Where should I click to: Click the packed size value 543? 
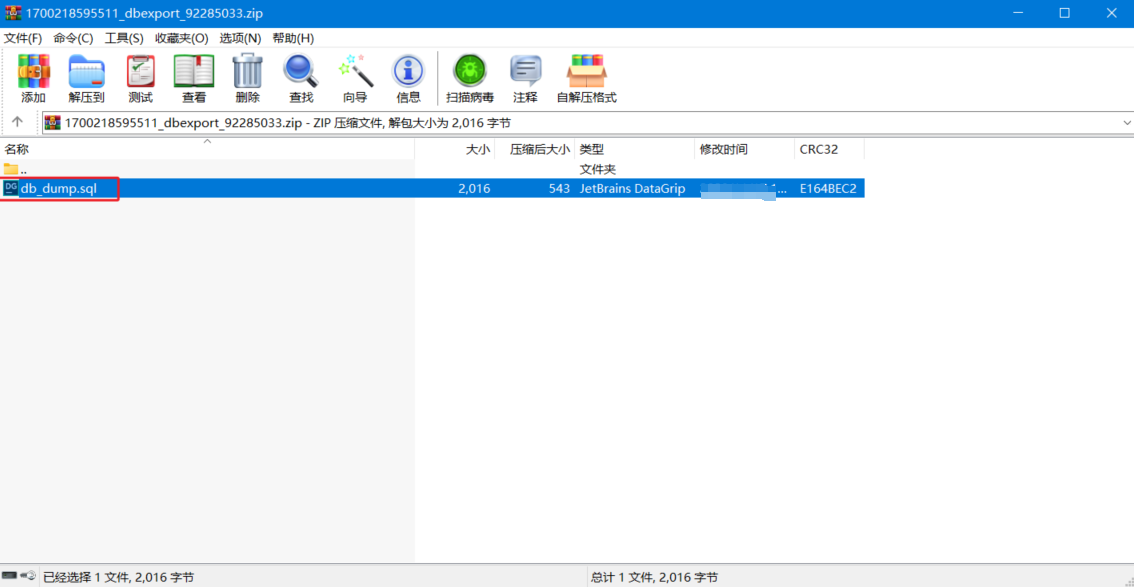click(x=559, y=189)
